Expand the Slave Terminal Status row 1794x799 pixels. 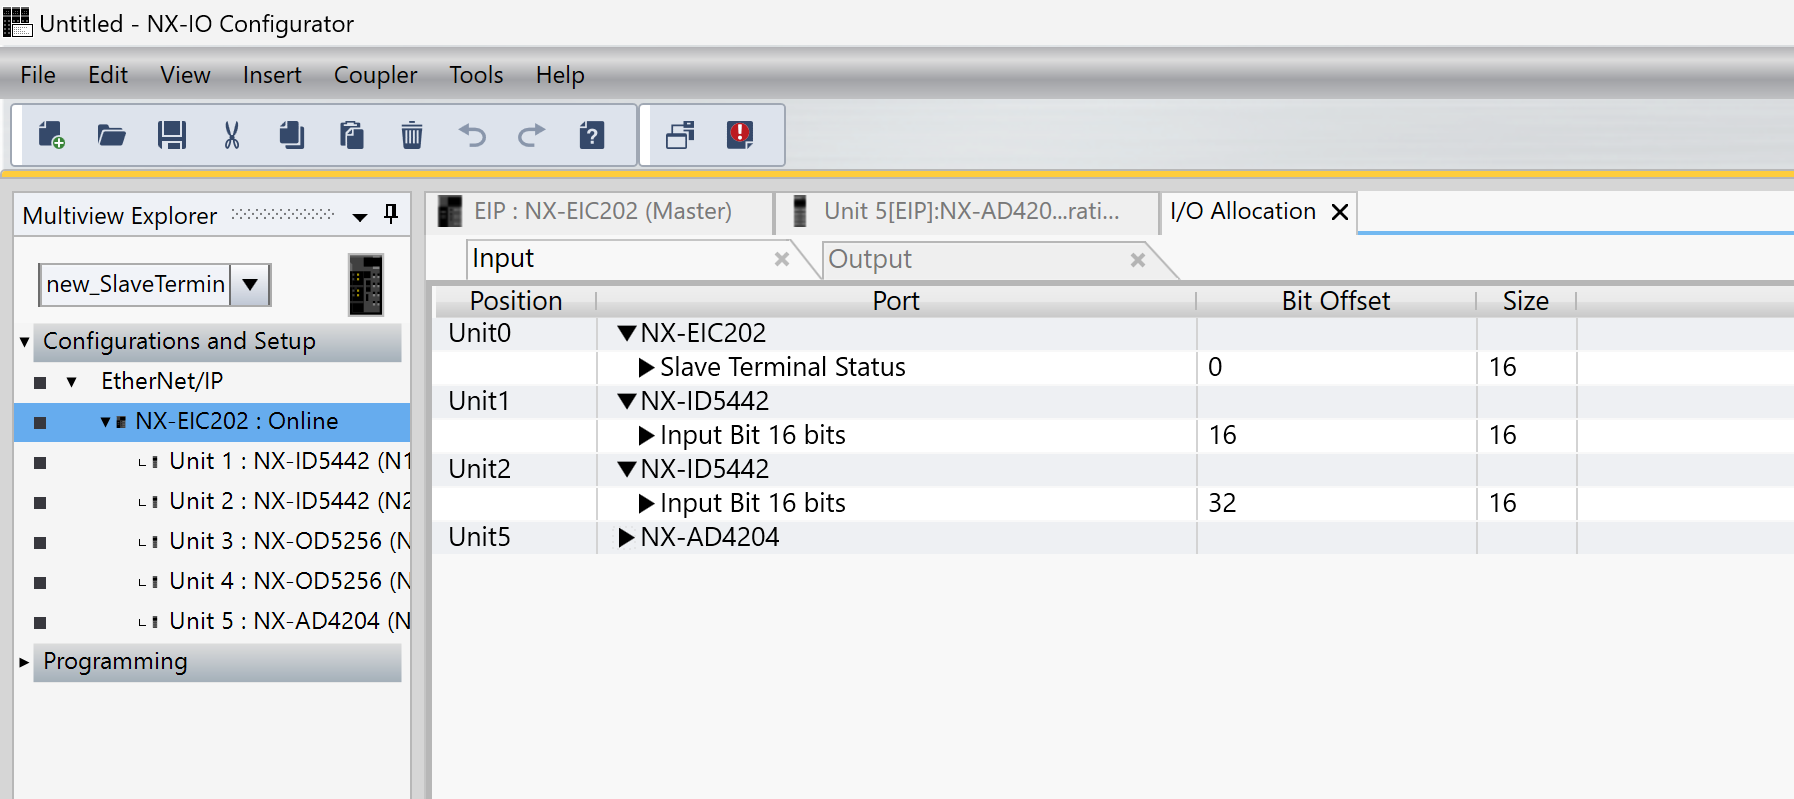(x=646, y=368)
